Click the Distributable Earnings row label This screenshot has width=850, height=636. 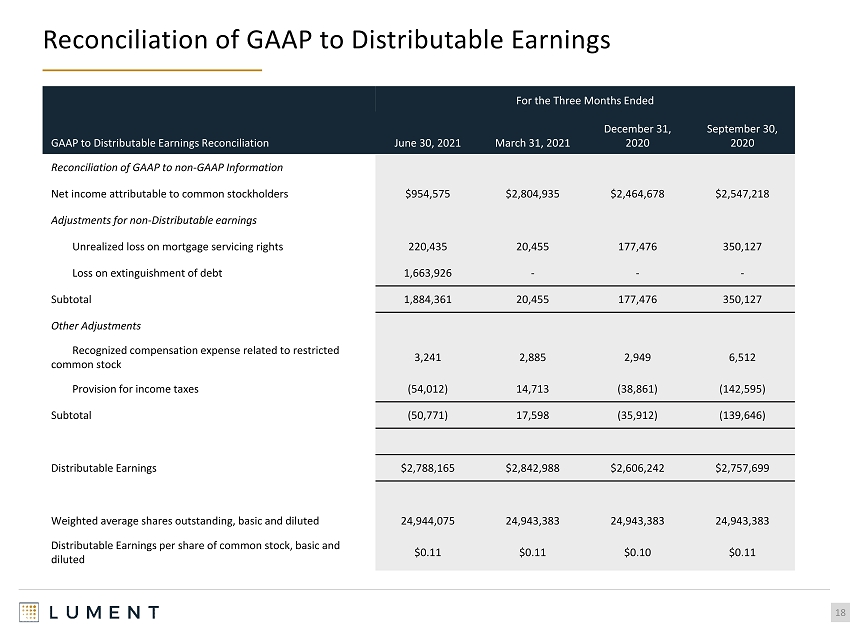pyautogui.click(x=104, y=468)
